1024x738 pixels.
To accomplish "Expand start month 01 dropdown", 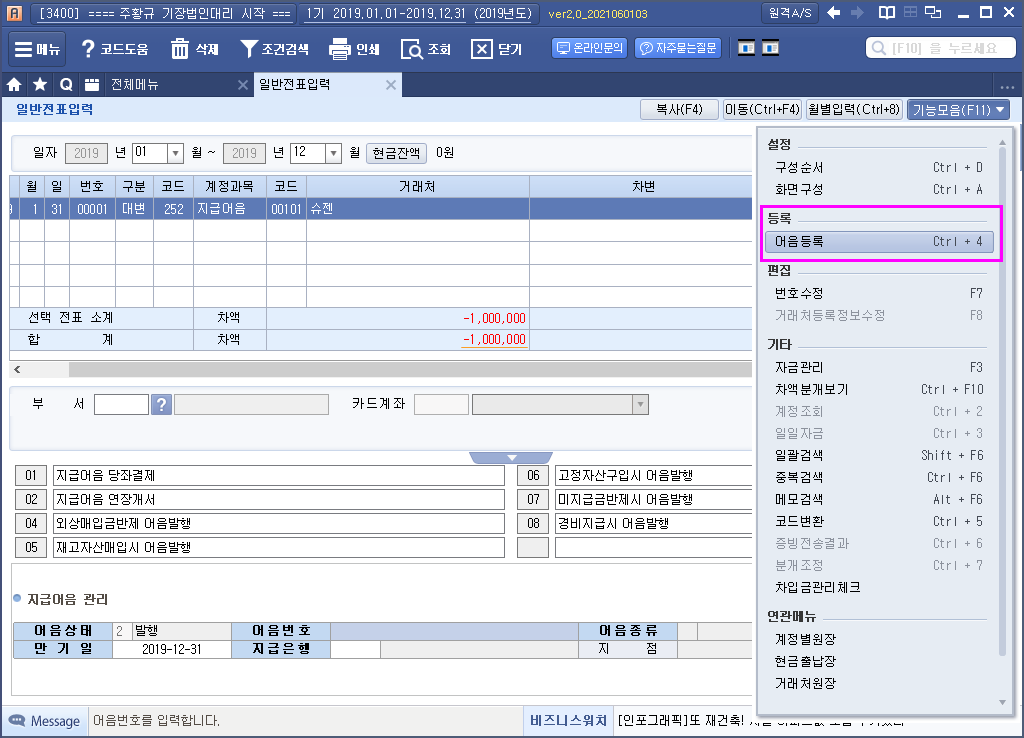I will pos(175,153).
